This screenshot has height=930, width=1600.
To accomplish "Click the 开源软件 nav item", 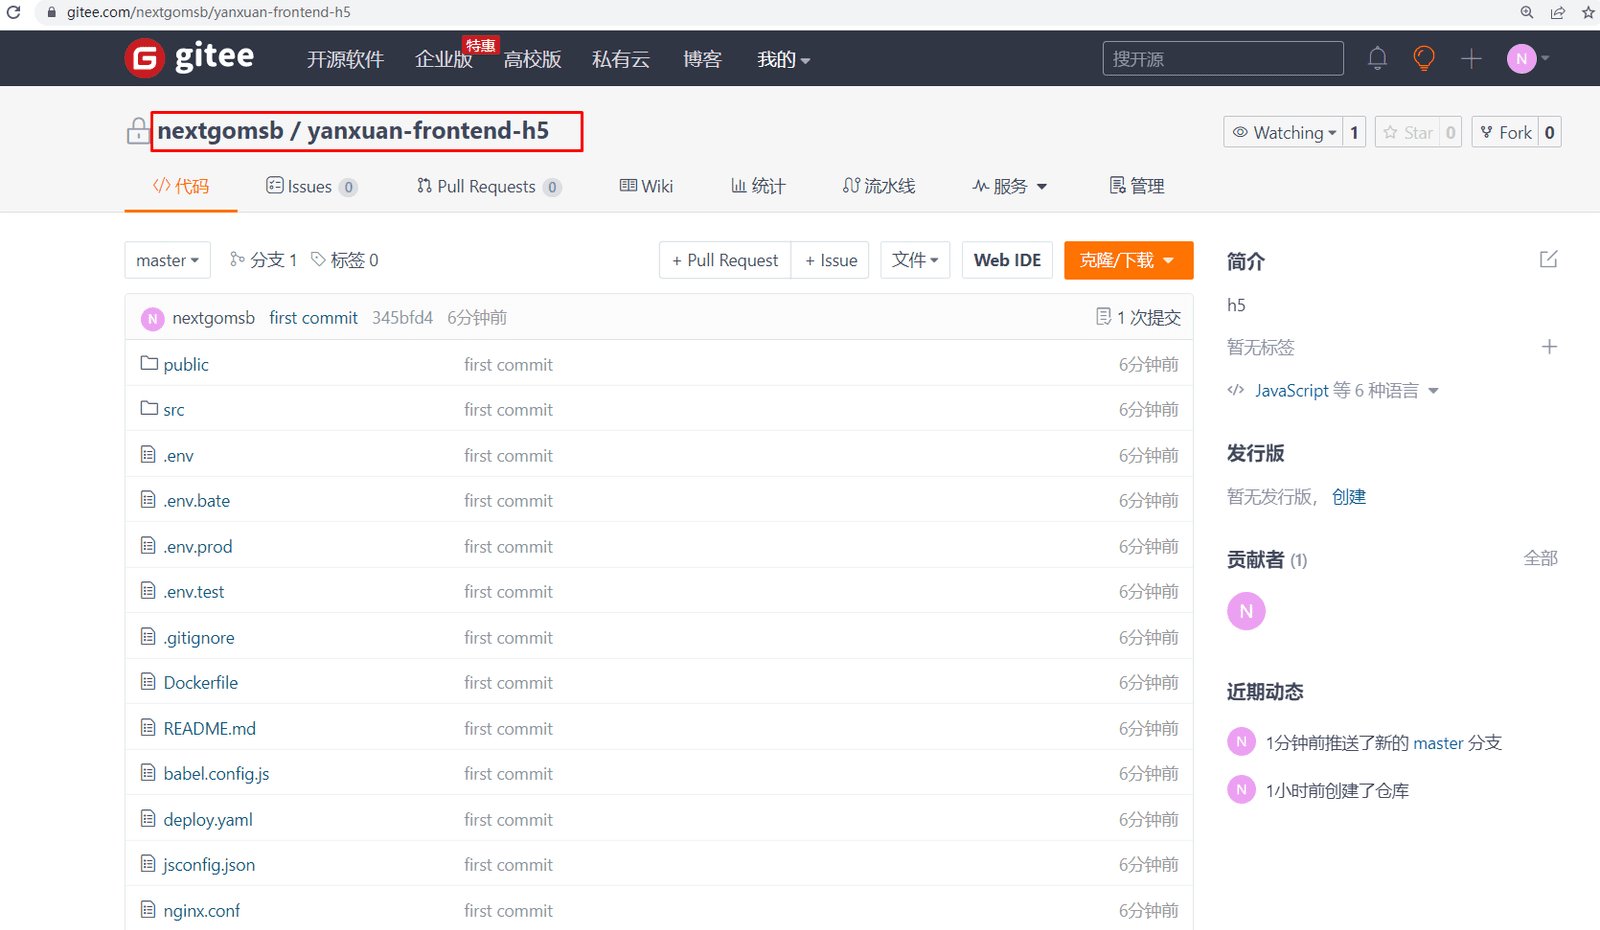I will pos(345,60).
